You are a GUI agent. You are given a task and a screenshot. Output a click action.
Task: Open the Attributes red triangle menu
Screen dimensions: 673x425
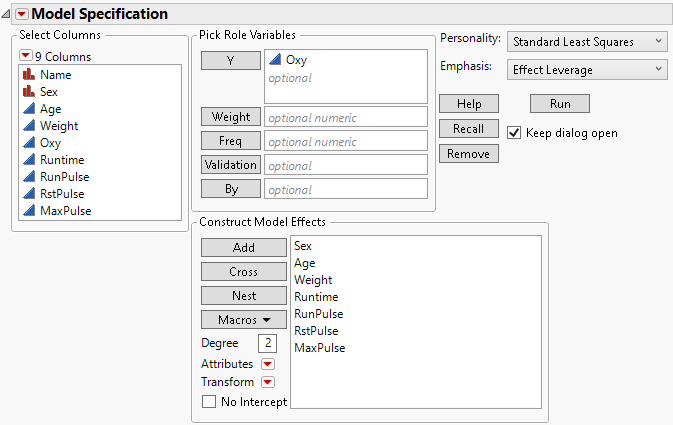pyautogui.click(x=267, y=364)
